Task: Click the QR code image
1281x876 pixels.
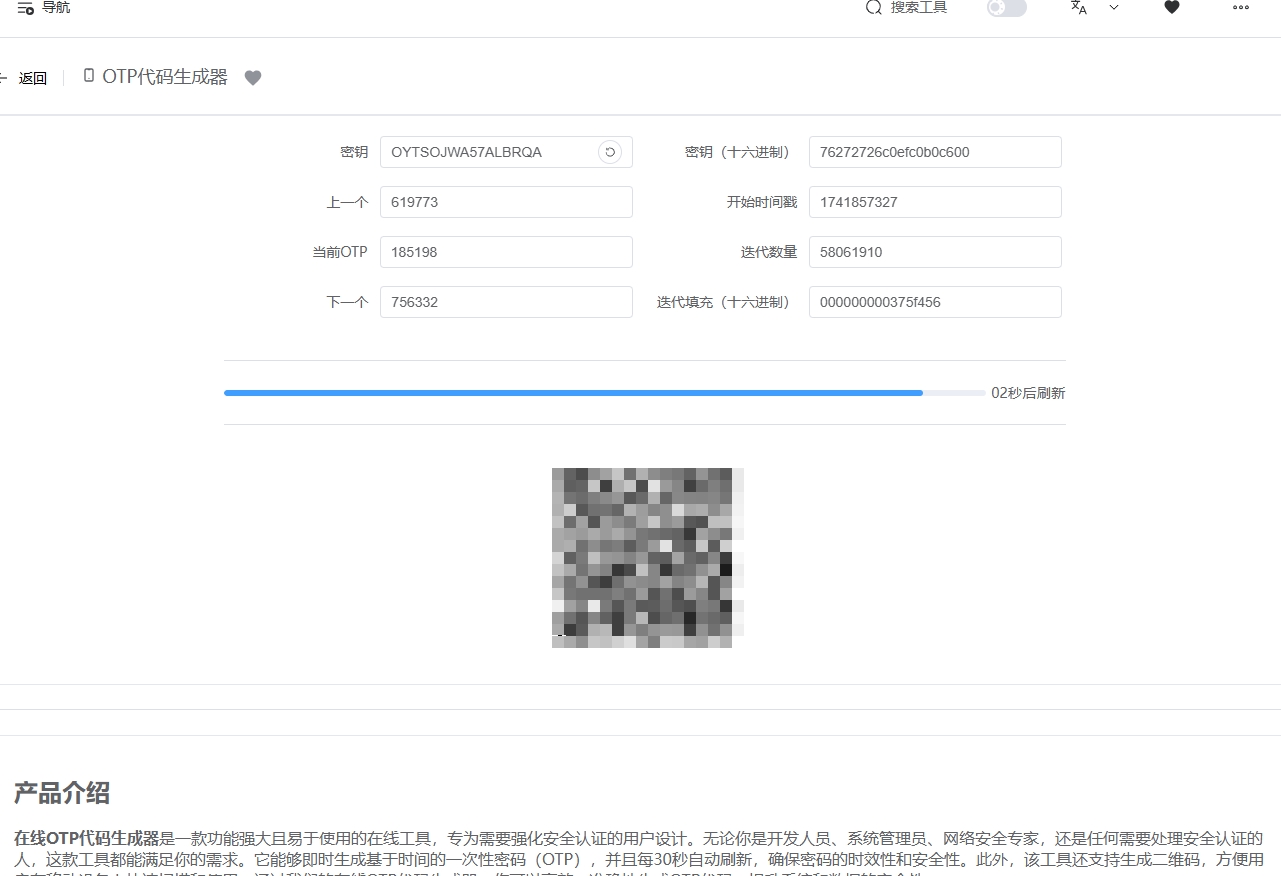Action: tap(642, 557)
